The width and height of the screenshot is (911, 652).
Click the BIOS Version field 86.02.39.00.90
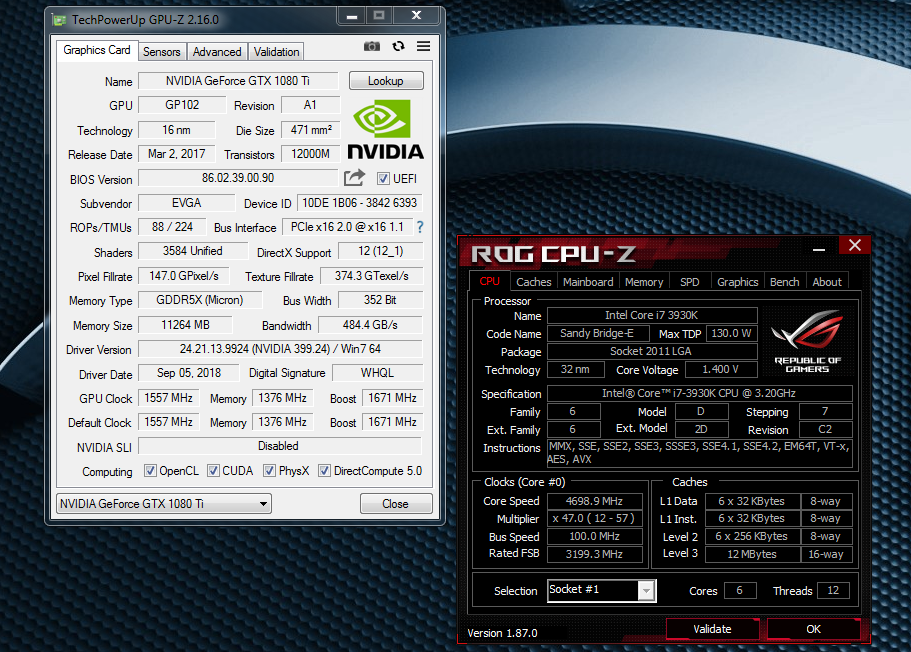pos(238,178)
